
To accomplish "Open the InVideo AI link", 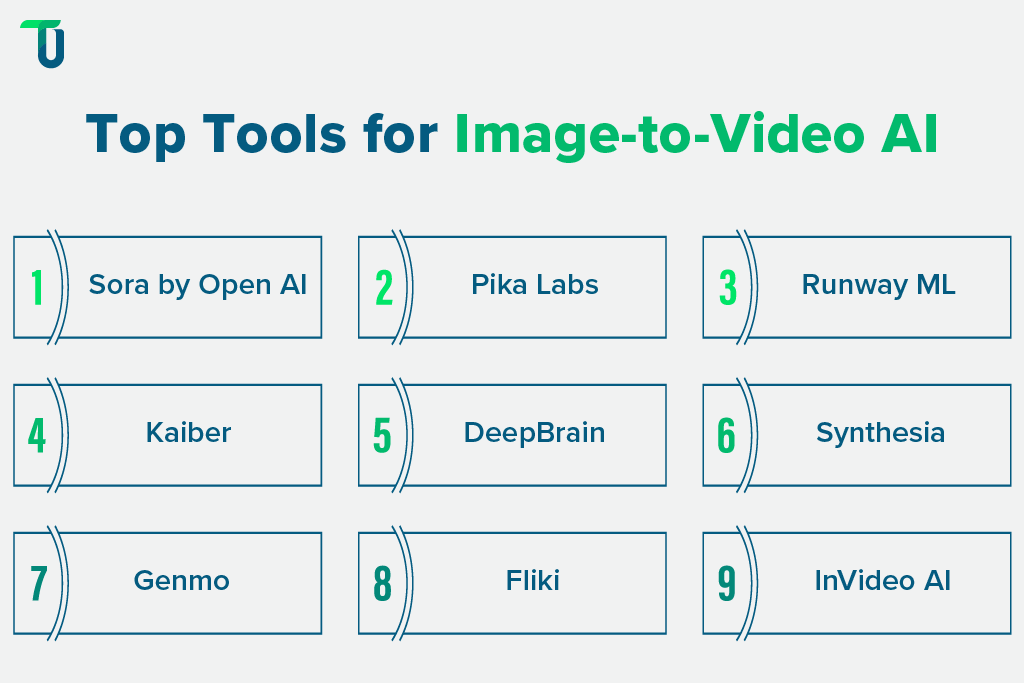I will tap(881, 582).
